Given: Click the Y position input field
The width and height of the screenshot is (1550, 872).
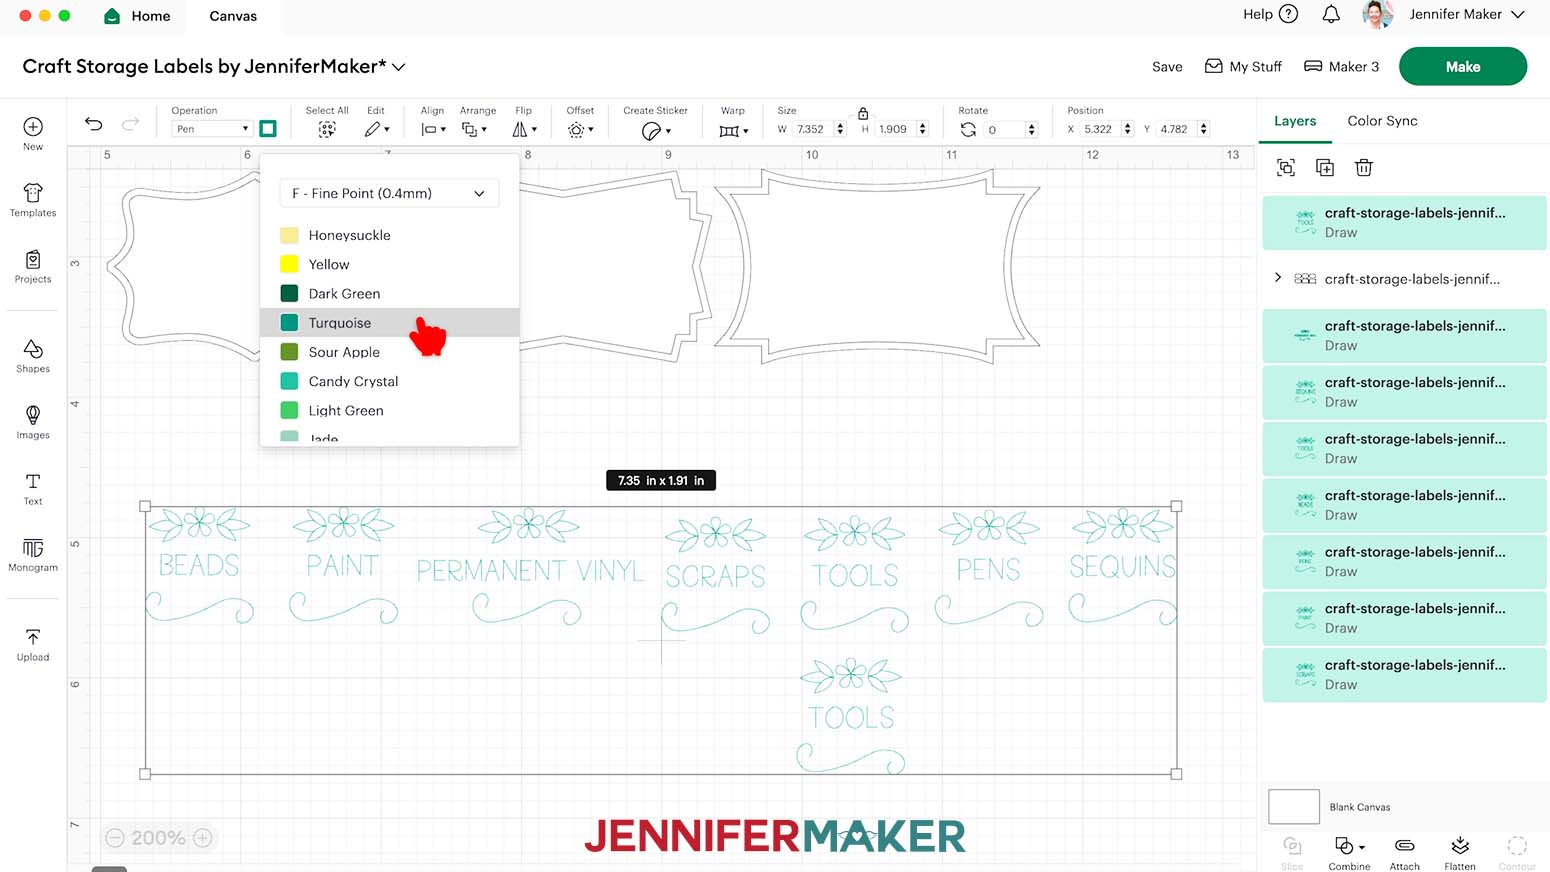Looking at the screenshot, I should click(1176, 129).
